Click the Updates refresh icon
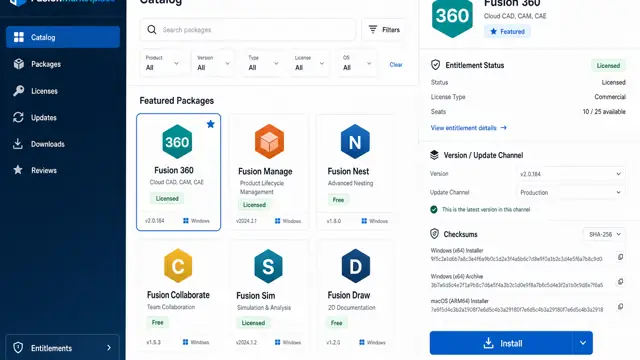This screenshot has height=360, width=640. 18,118
